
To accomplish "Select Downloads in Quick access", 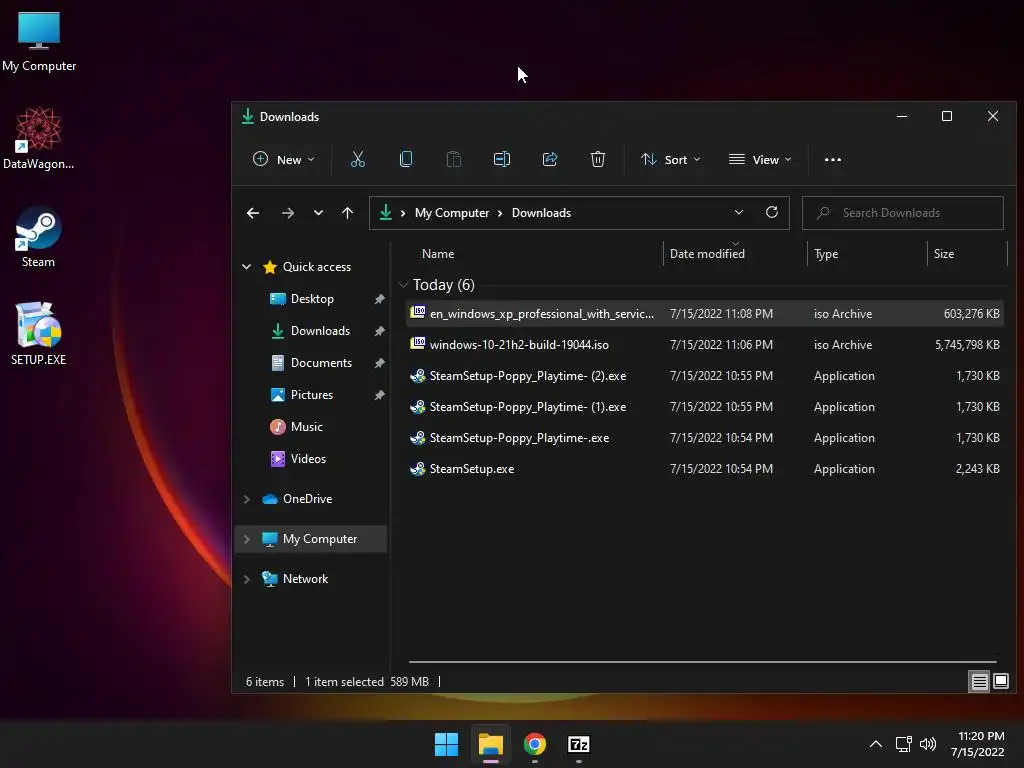I will click(x=320, y=330).
